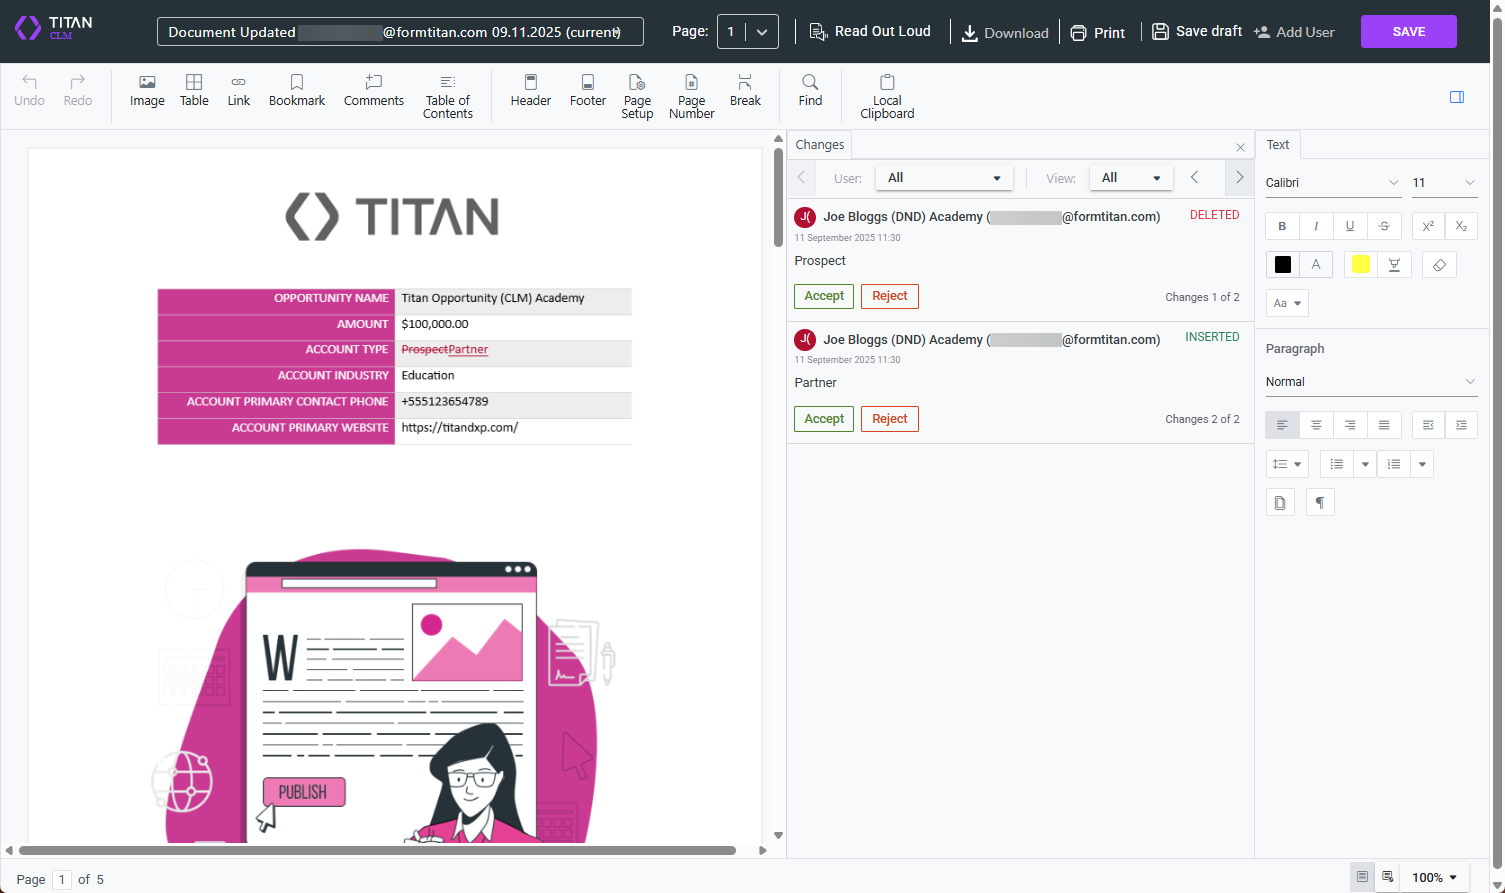
Task: Add a Bookmark
Action: 296,95
